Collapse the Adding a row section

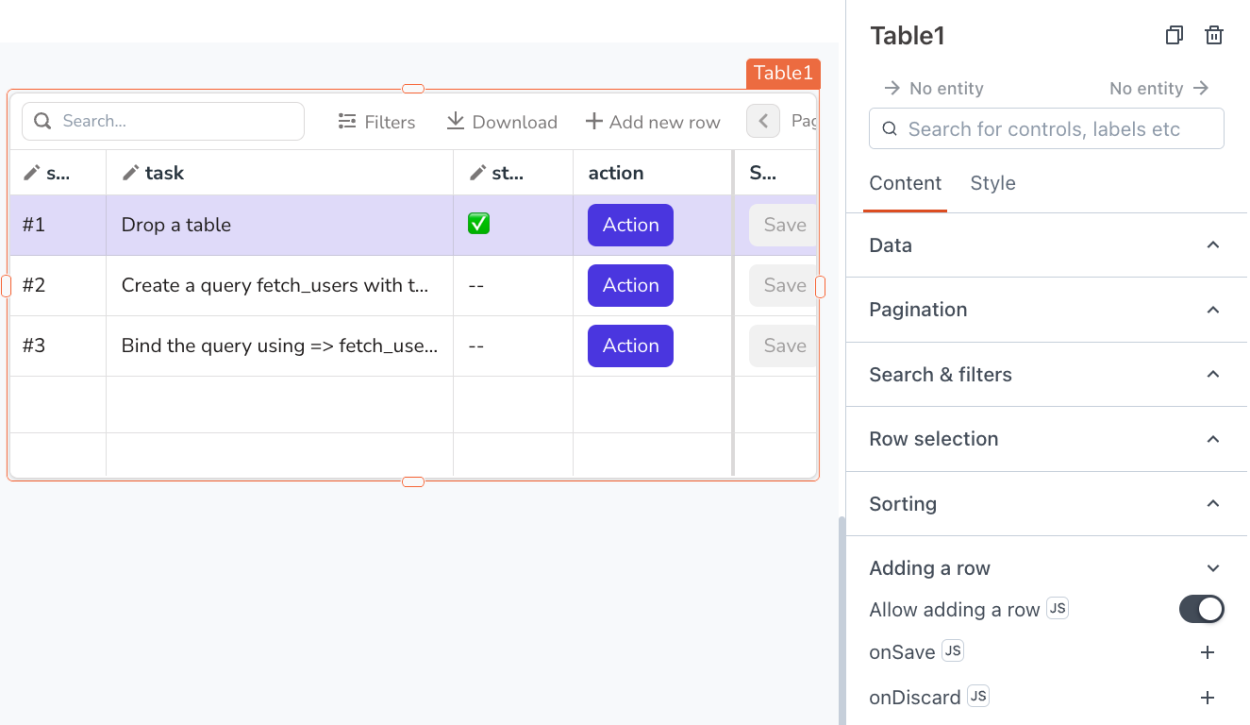click(1213, 568)
